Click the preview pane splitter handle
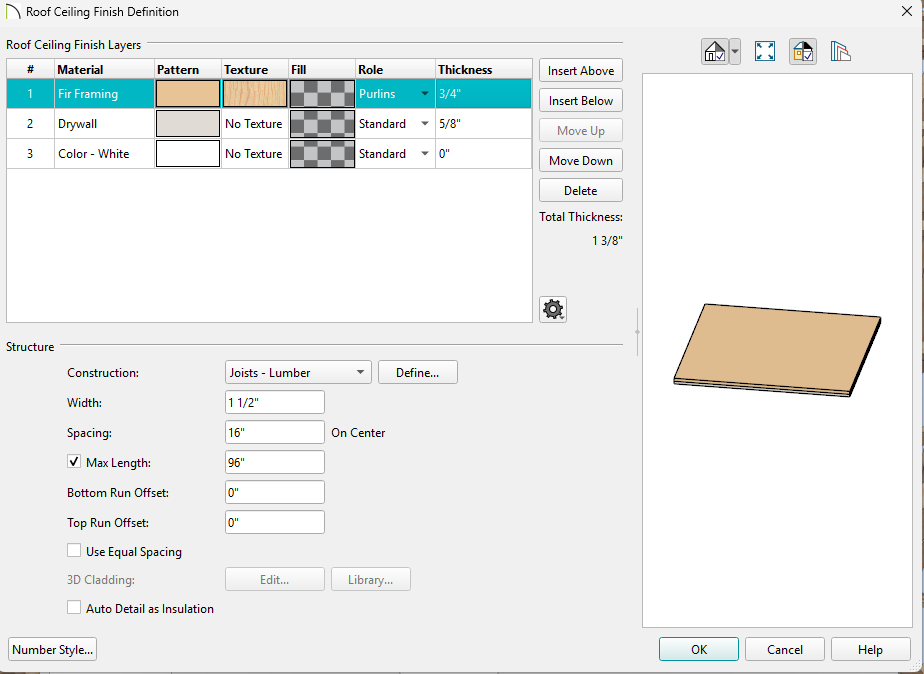Screen dimensions: 924x674 (x=637, y=332)
